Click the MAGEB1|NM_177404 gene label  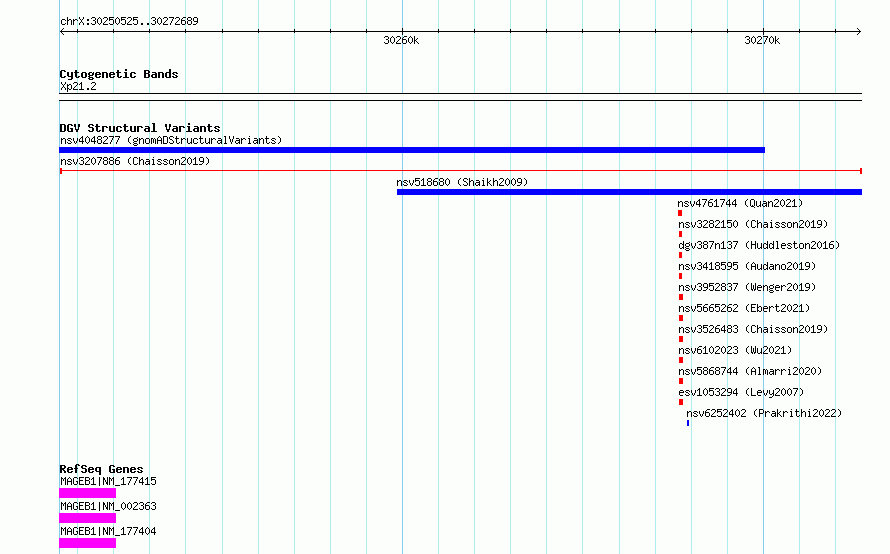(x=108, y=531)
